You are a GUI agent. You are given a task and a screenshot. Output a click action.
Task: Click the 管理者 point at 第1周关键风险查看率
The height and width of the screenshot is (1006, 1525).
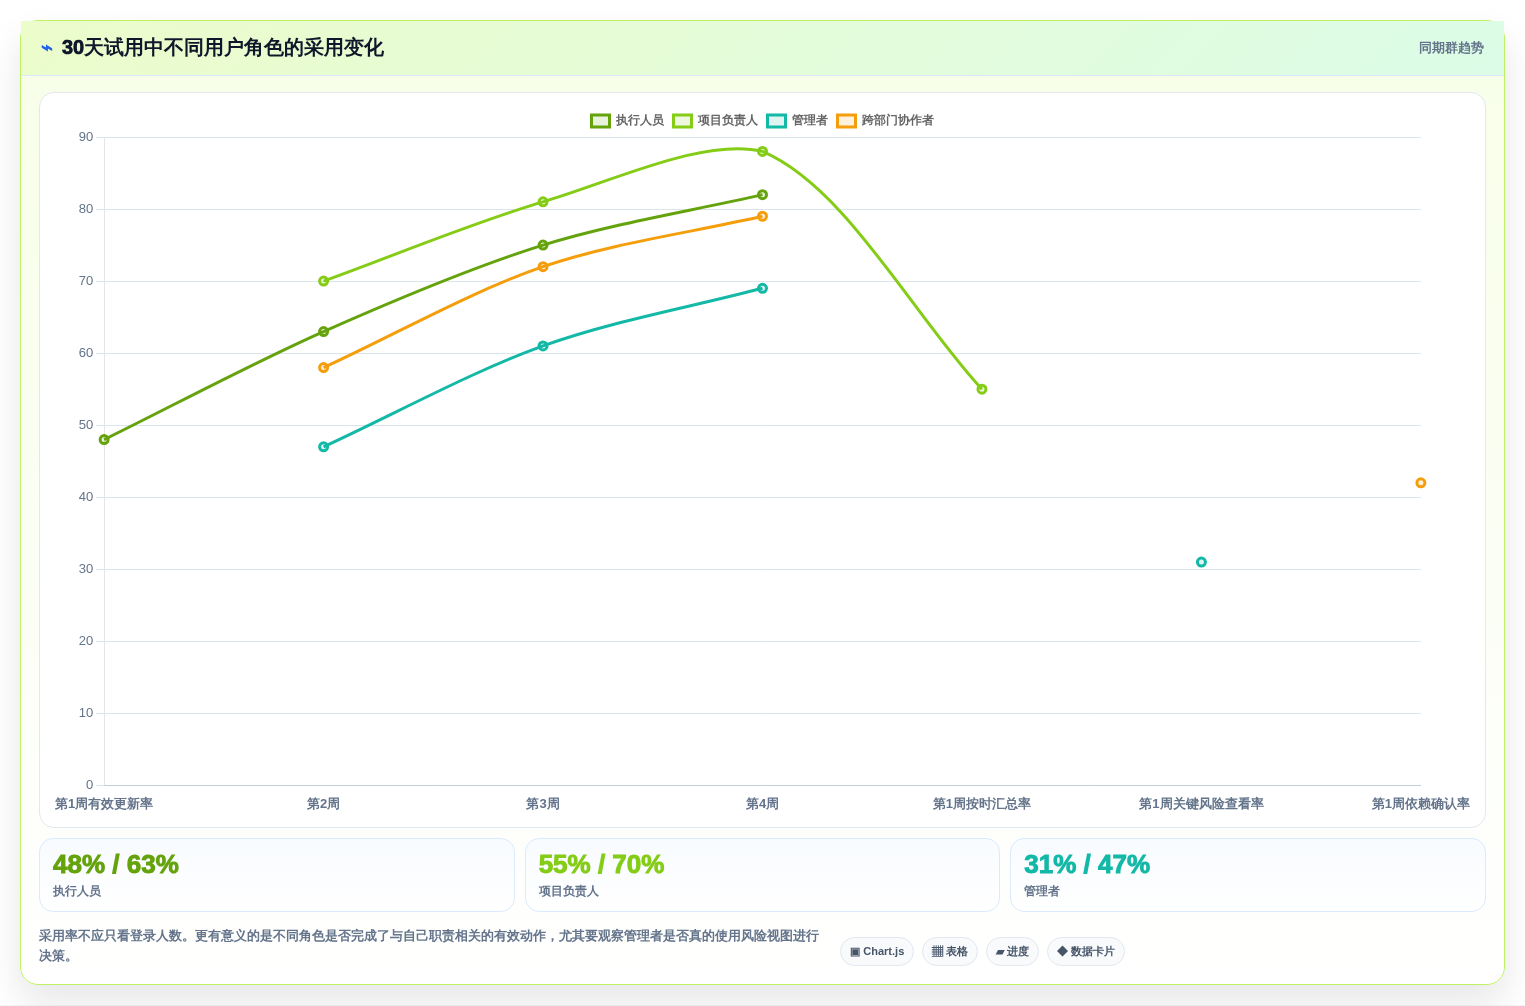pos(1201,562)
